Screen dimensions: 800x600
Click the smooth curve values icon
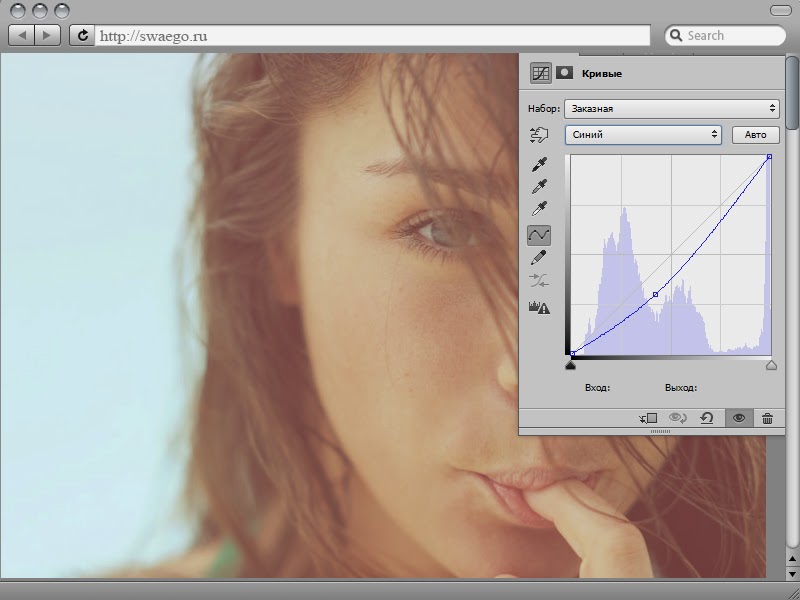pyautogui.click(x=539, y=280)
